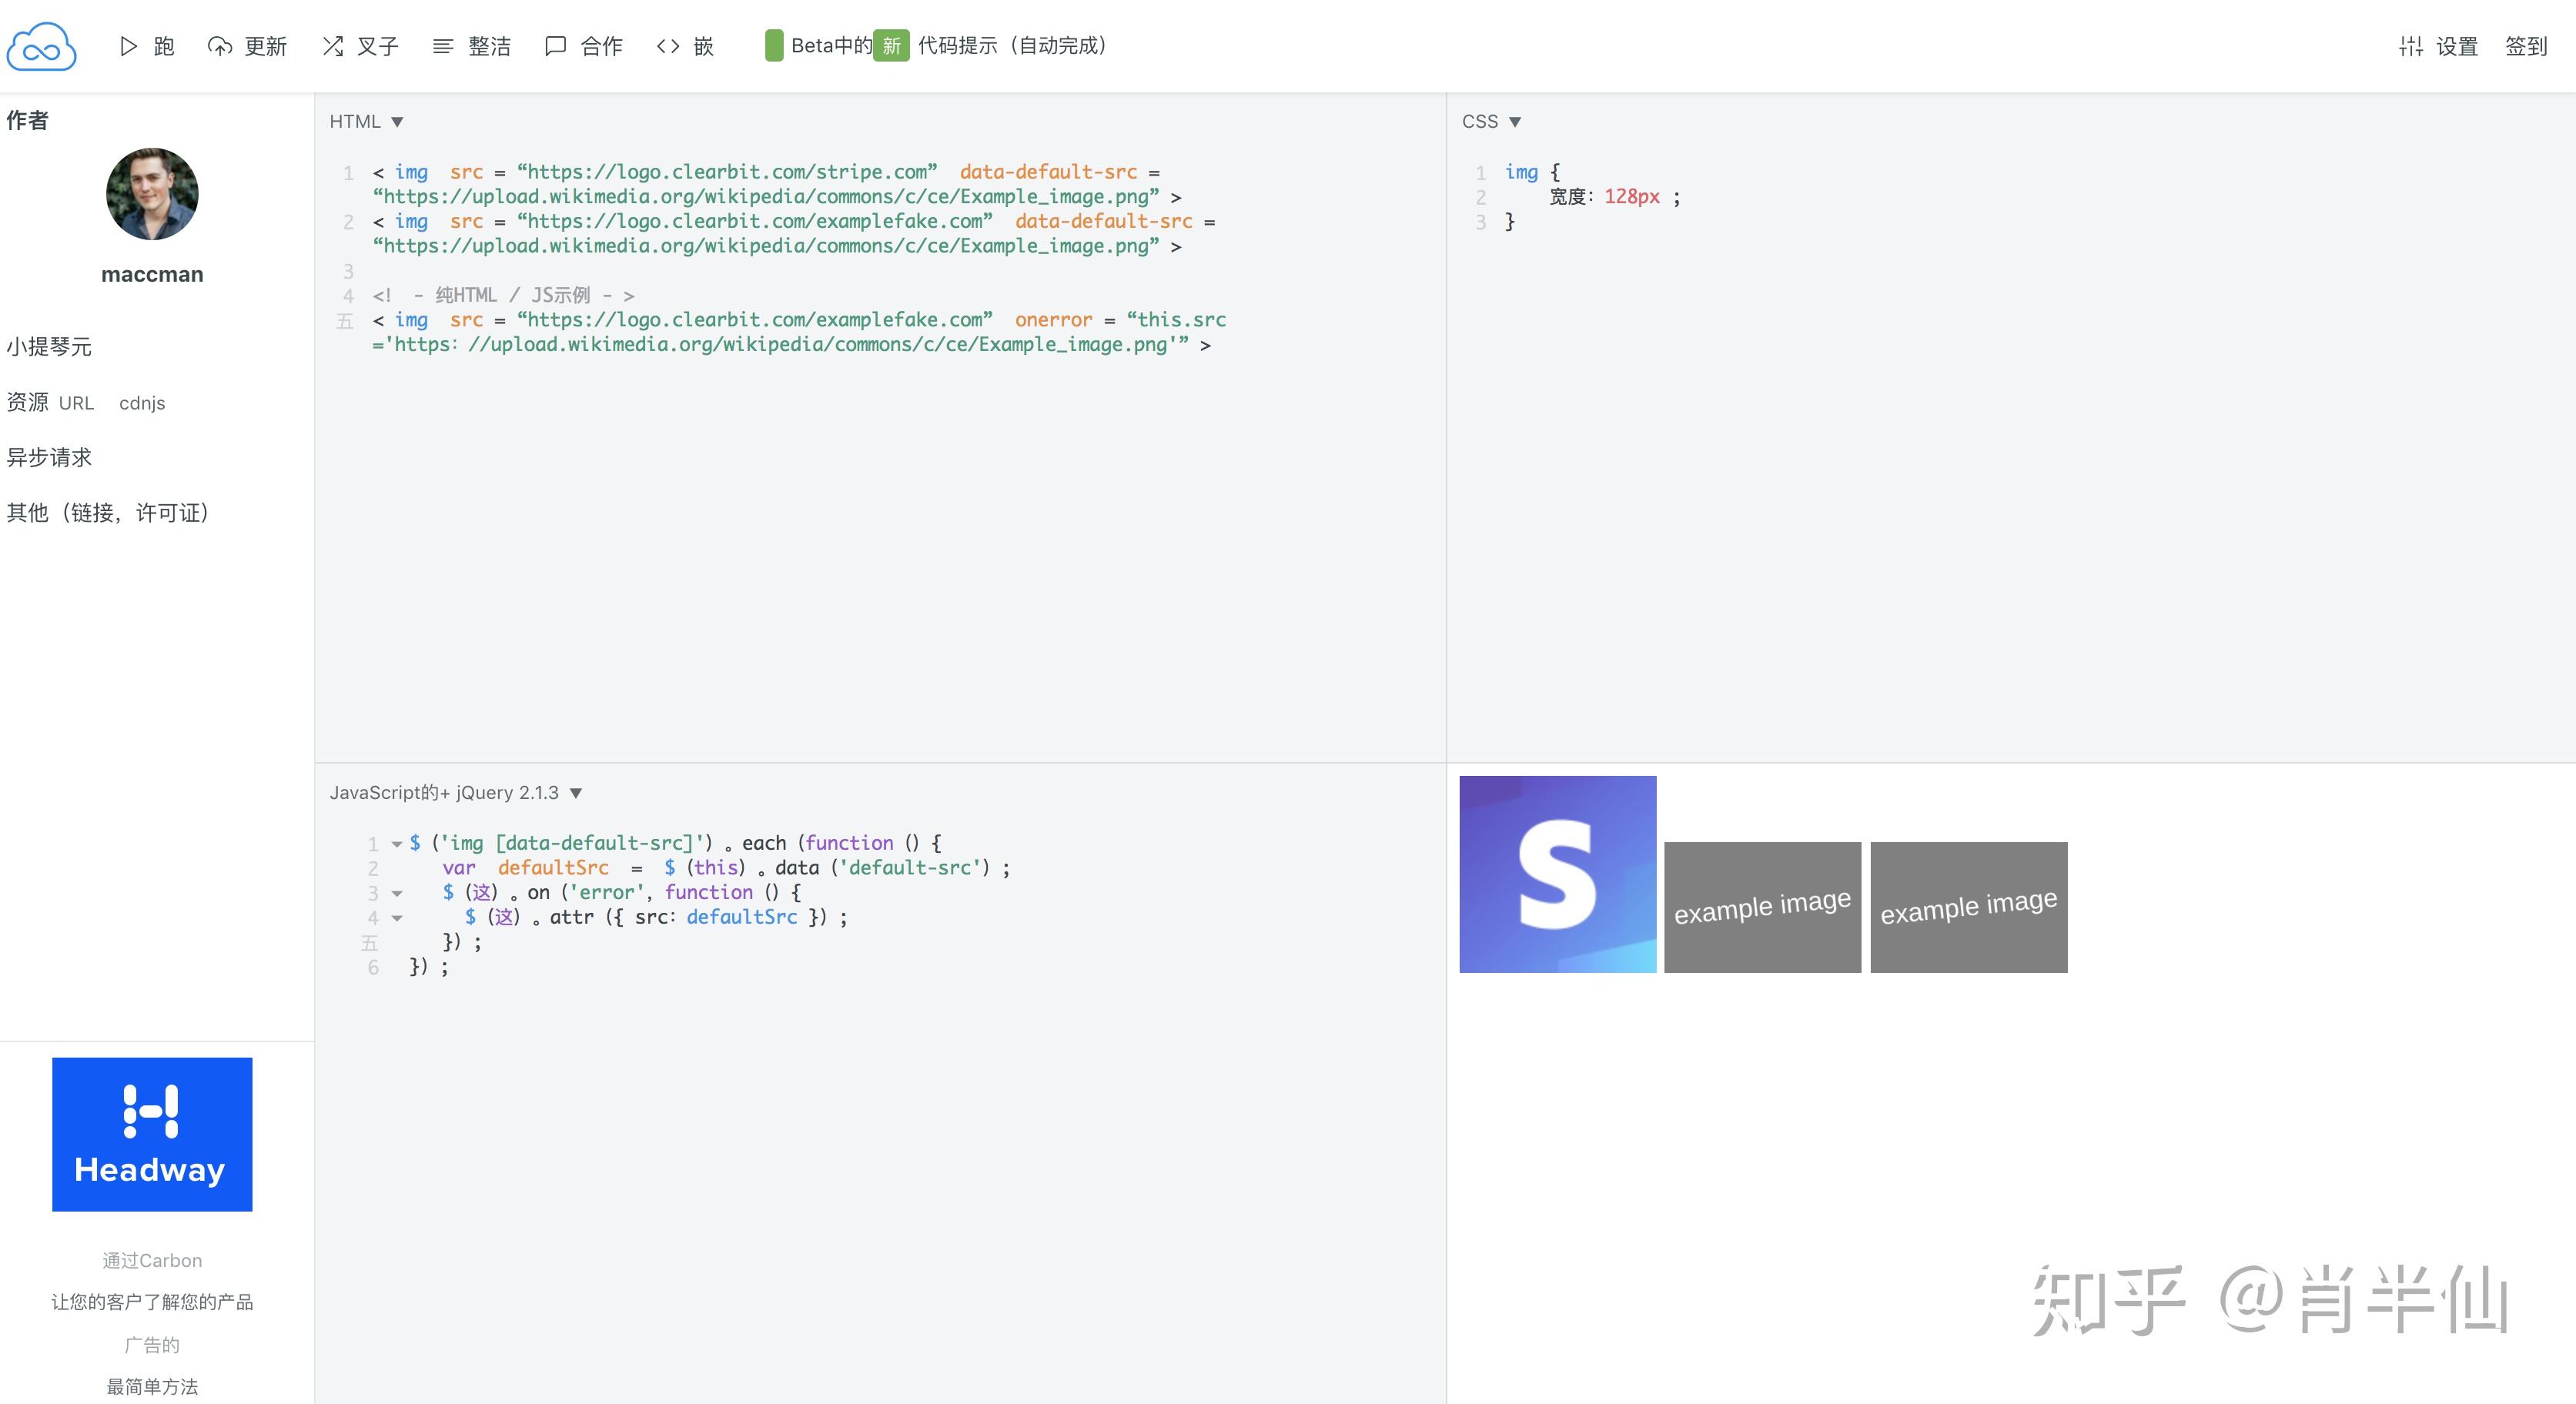Viewport: 2576px width, 1404px height.
Task: Click defaultSrc variable in JS line 2
Action: 553,868
